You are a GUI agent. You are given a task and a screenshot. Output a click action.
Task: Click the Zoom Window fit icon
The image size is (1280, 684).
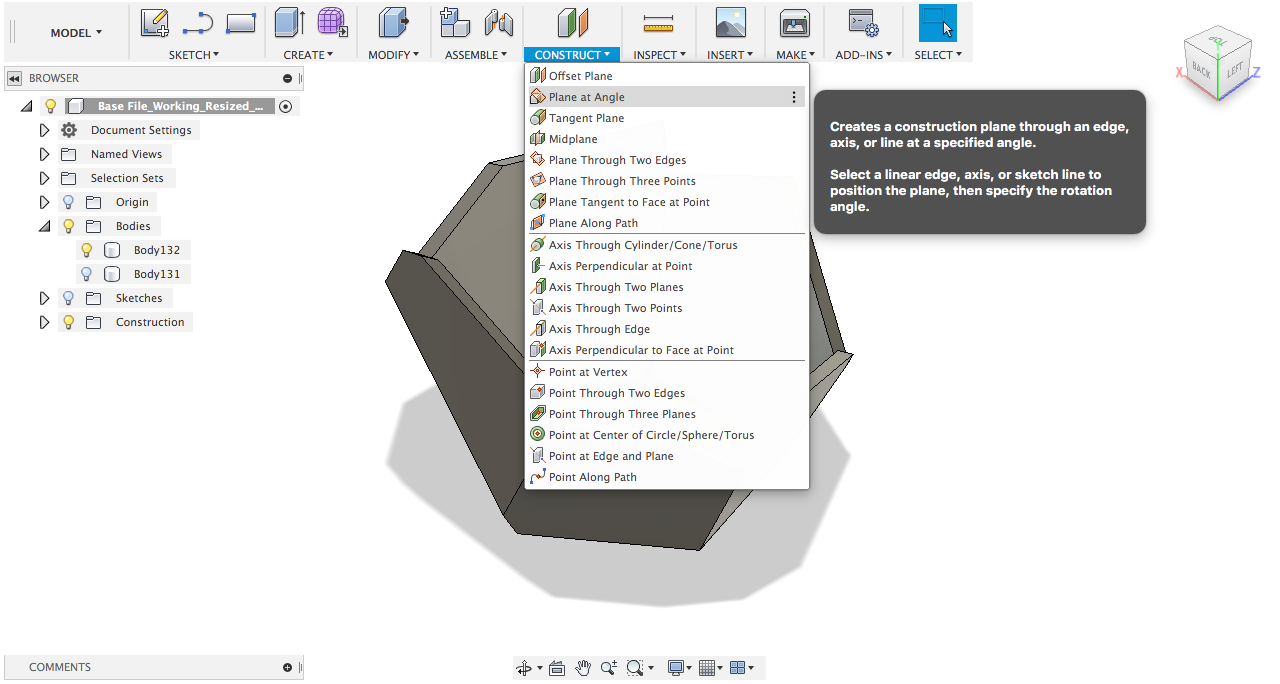click(x=635, y=668)
